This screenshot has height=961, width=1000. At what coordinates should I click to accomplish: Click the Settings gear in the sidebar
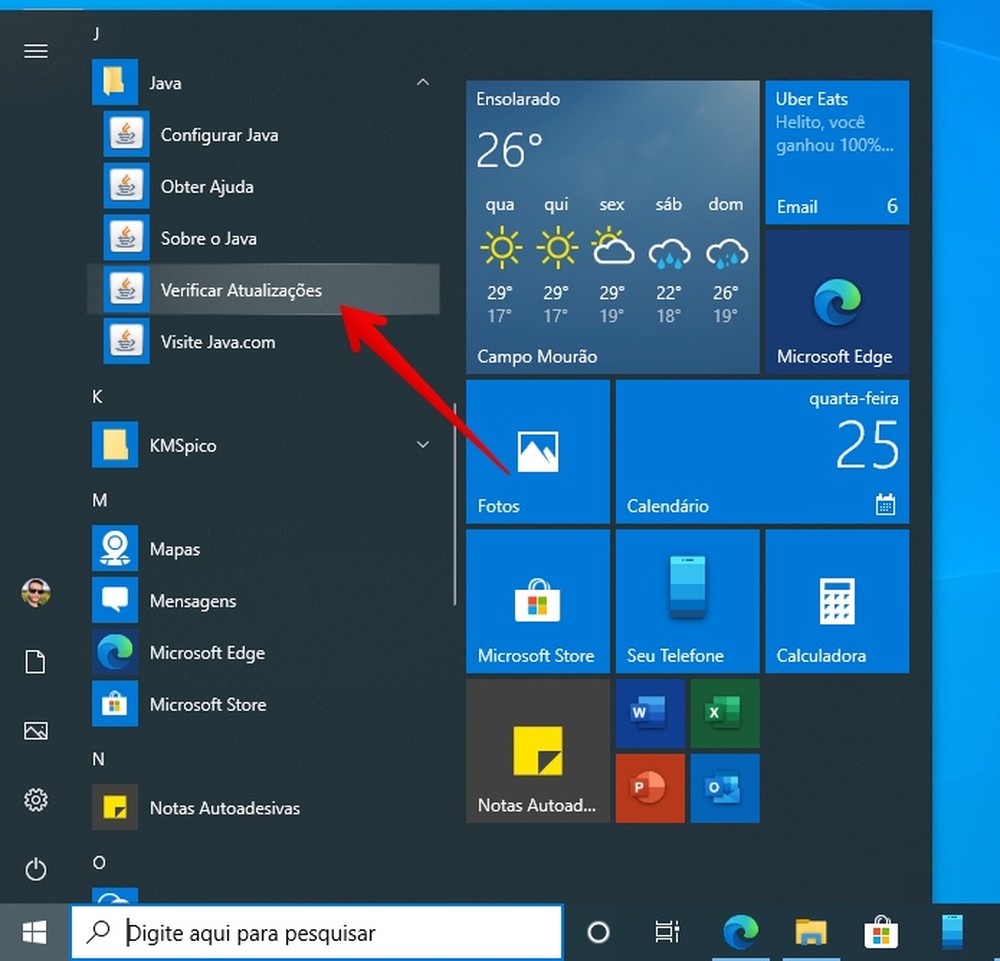coord(35,800)
